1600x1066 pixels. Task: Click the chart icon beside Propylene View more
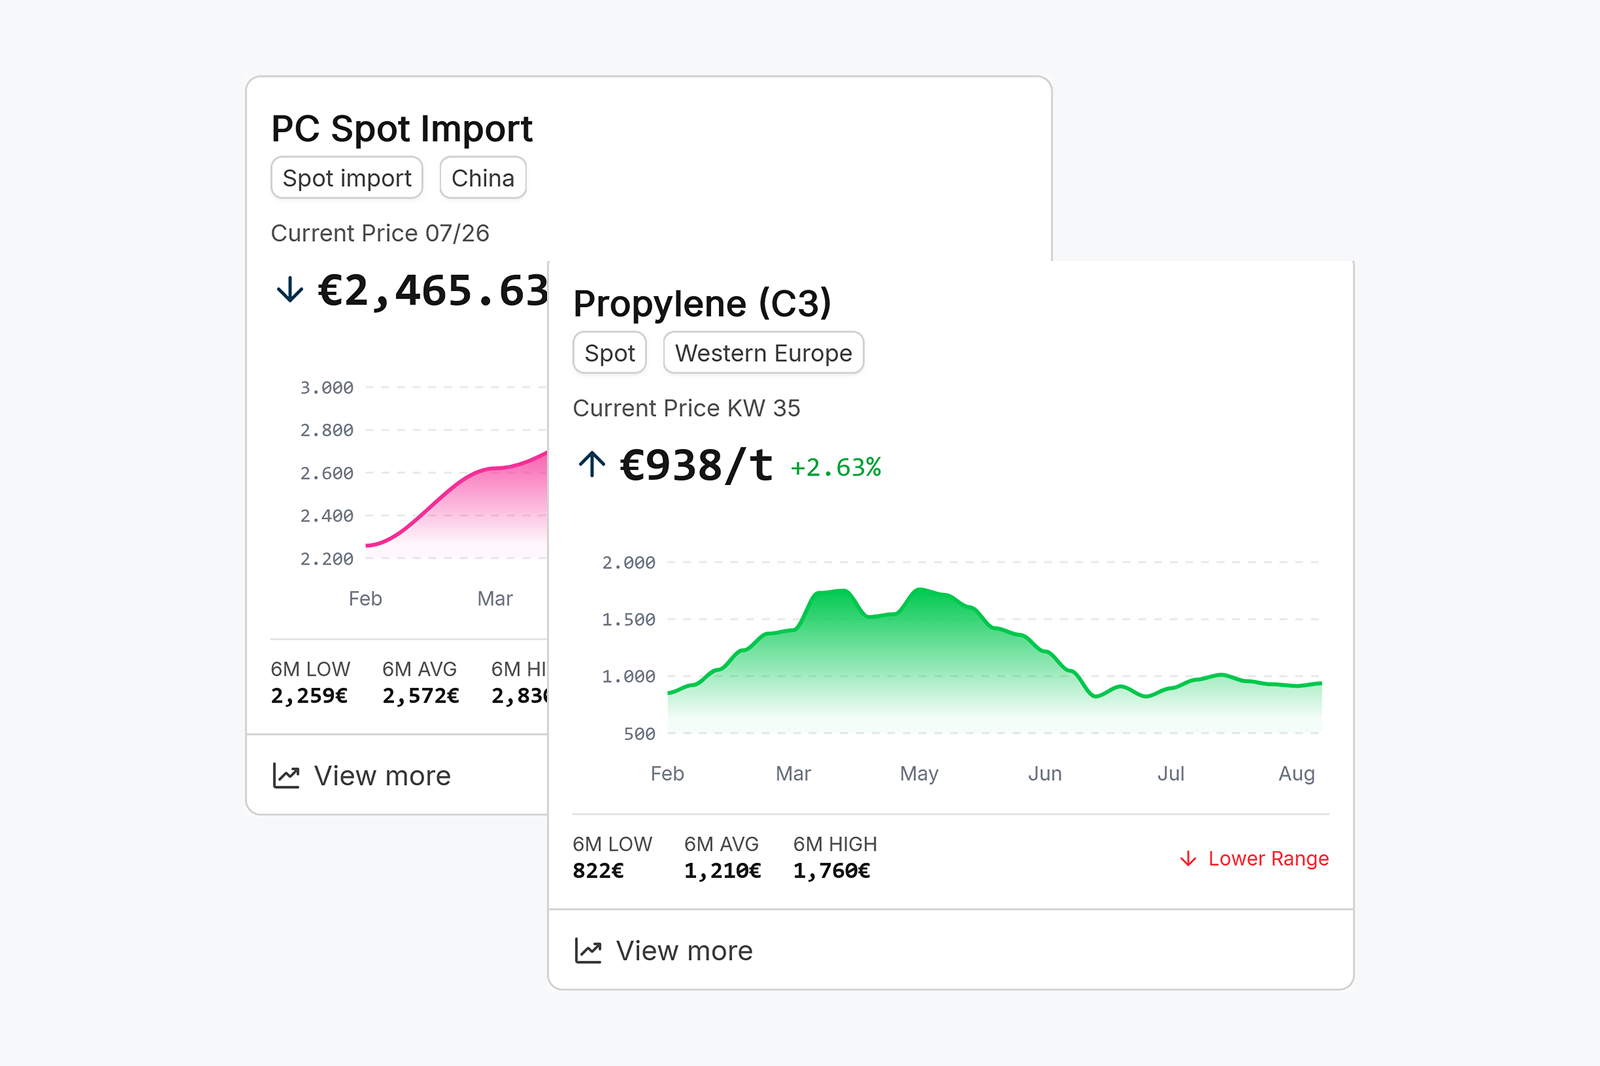click(588, 951)
